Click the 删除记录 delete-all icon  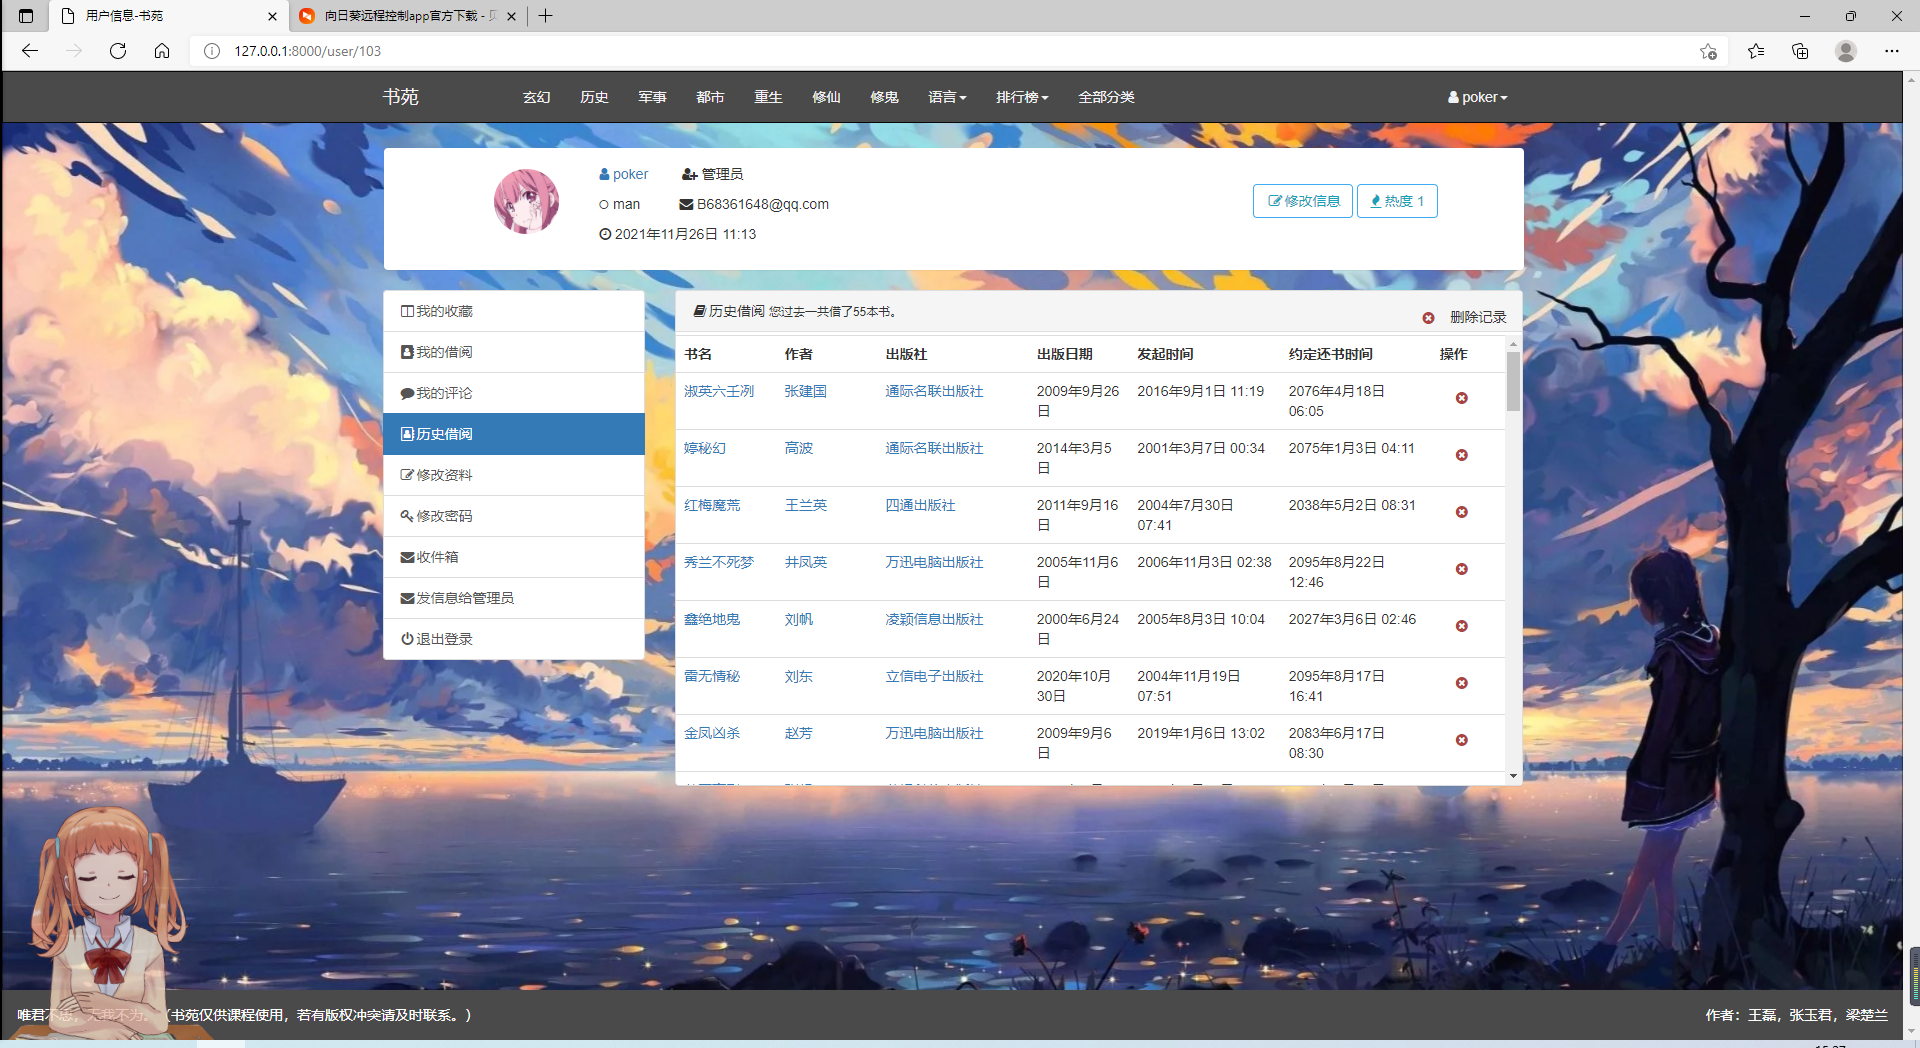point(1428,318)
